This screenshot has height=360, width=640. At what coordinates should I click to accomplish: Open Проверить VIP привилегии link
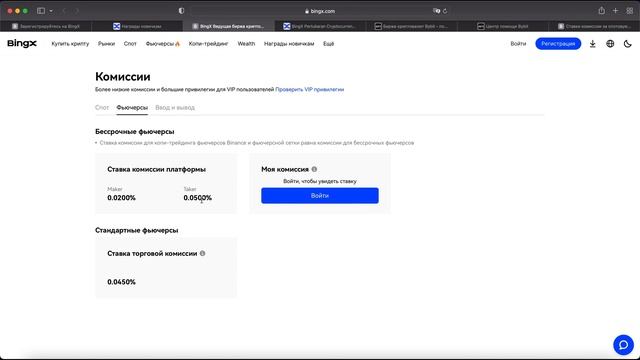click(x=309, y=89)
